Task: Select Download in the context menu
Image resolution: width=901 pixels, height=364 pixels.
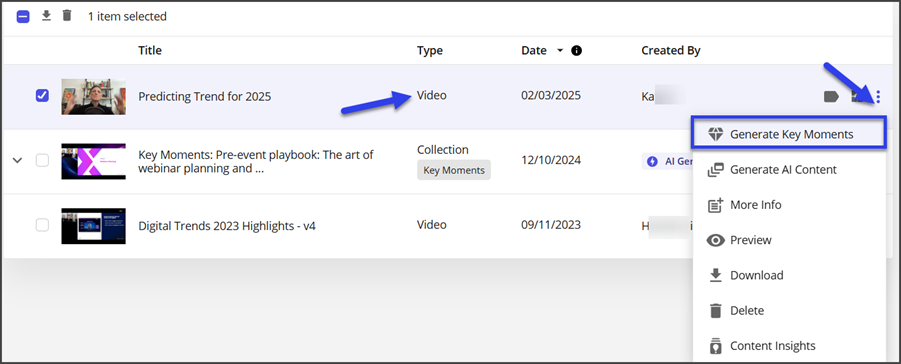Action: coord(789,275)
